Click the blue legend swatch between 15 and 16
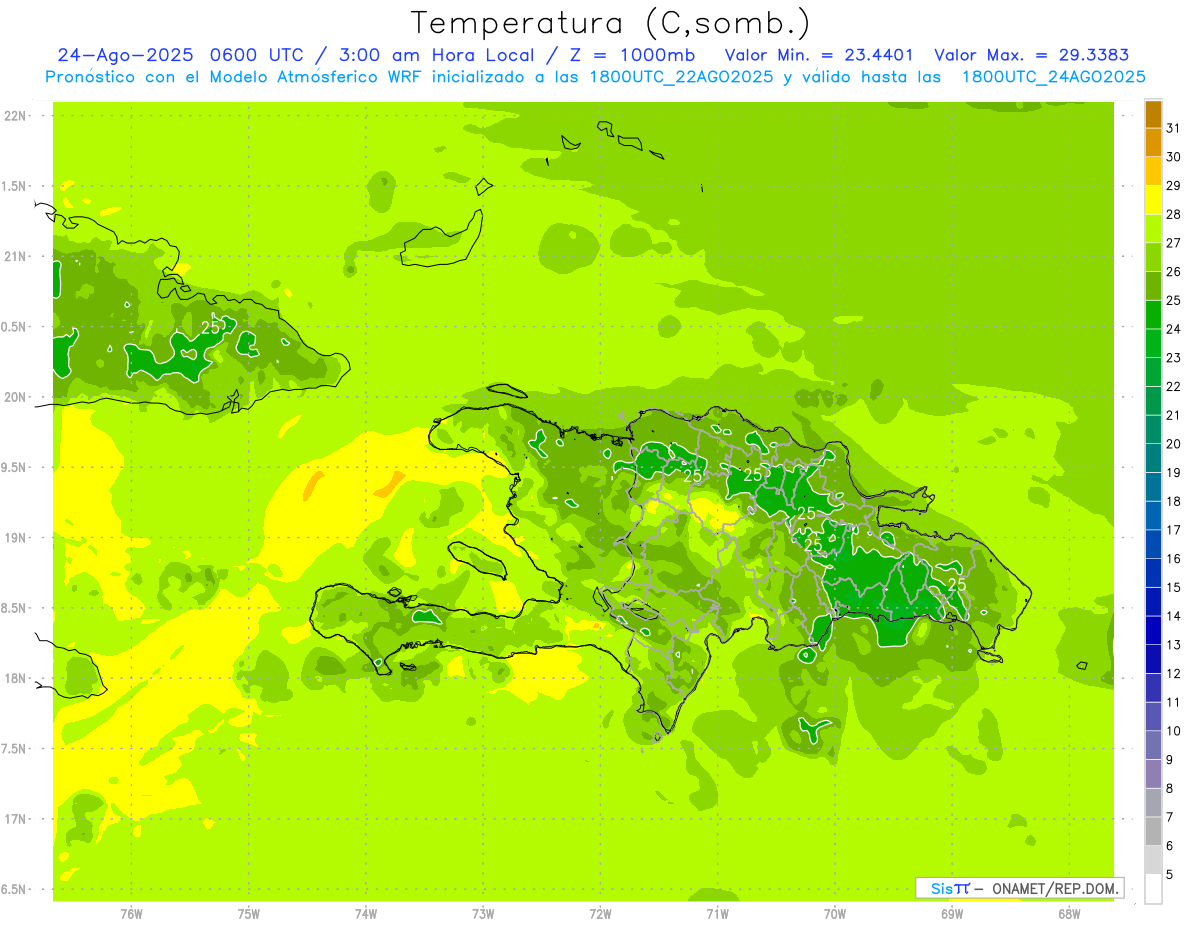Viewport: 1200px width, 927px height. [x=1153, y=574]
